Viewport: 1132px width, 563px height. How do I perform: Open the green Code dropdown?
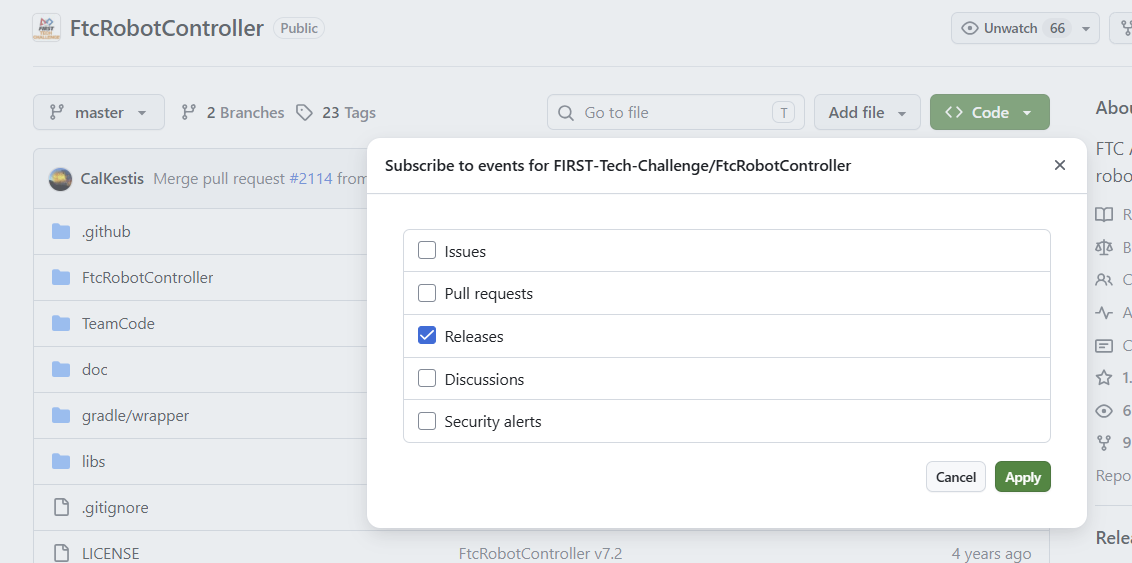990,113
